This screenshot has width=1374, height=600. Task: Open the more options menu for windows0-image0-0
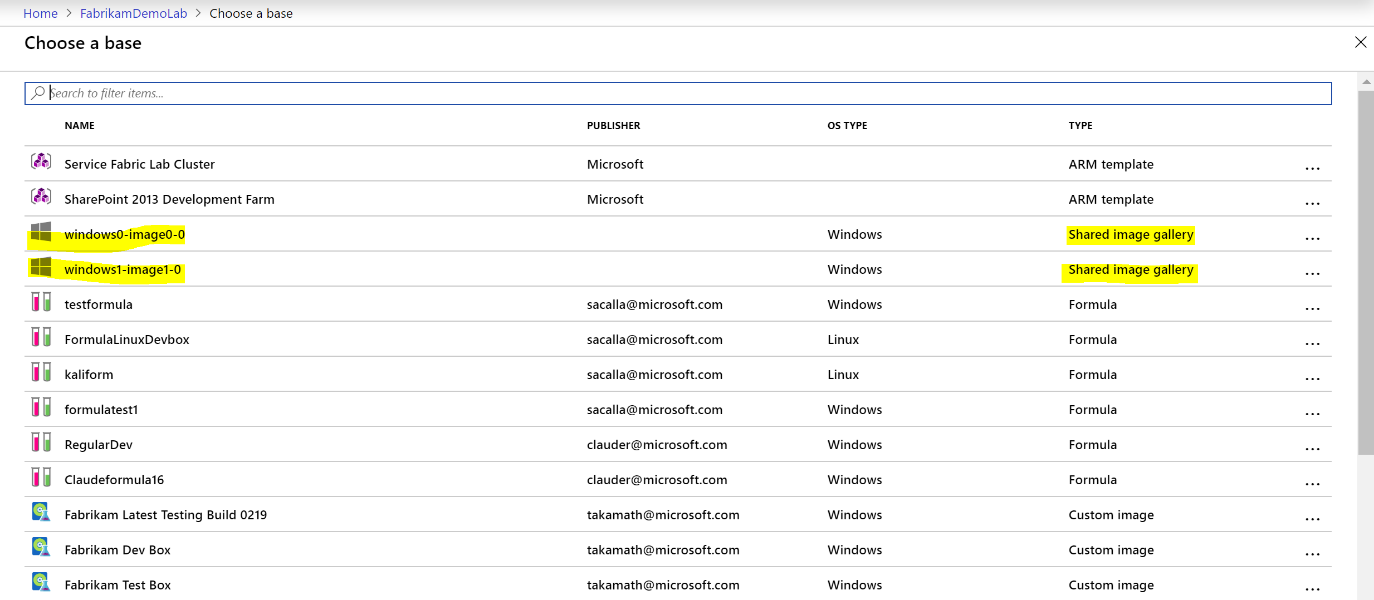1313,238
